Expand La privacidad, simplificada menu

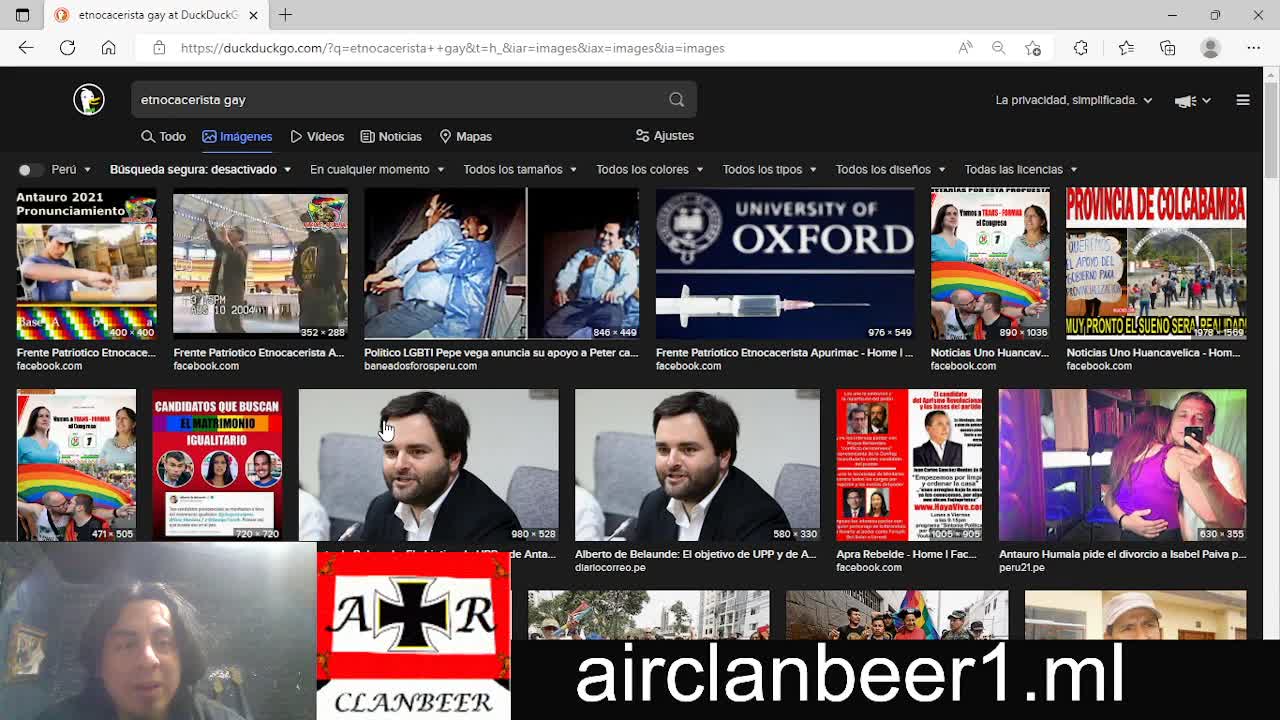coord(1074,100)
